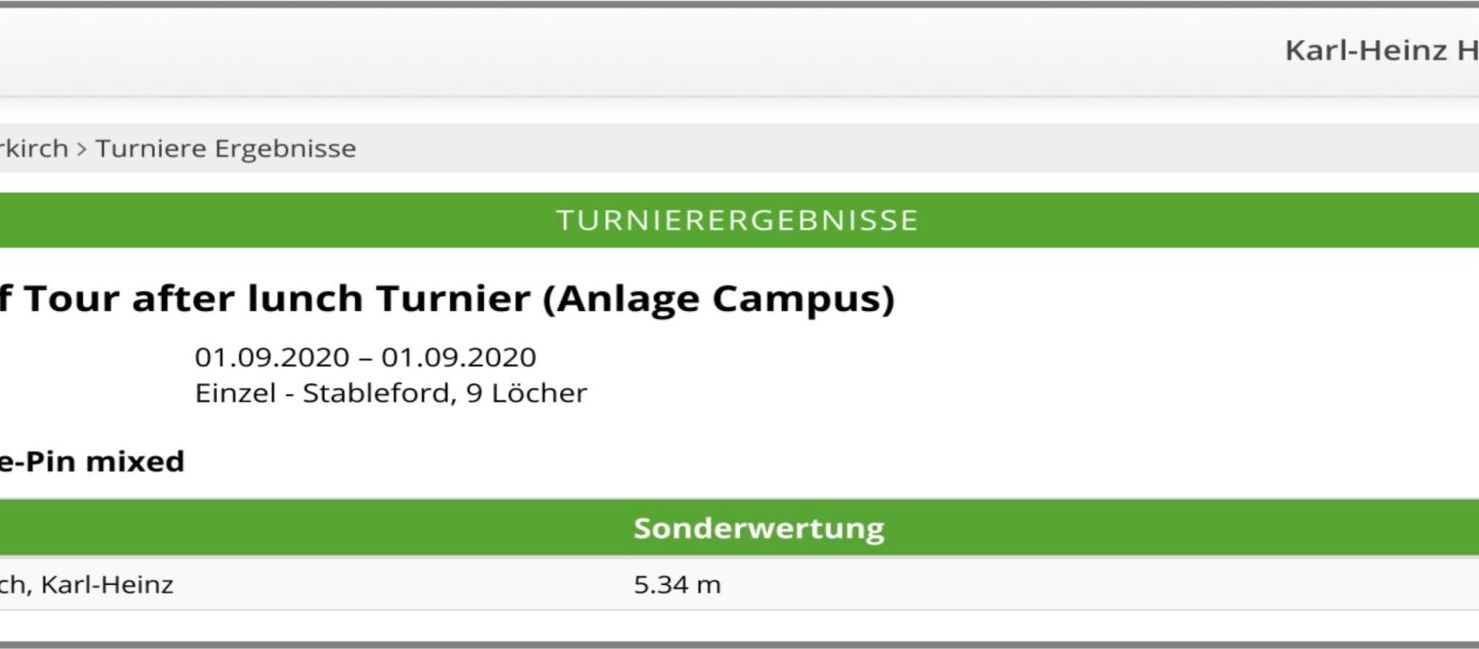Image resolution: width=1479 pixels, height=649 pixels.
Task: Click the green results table header row
Action: 738,526
